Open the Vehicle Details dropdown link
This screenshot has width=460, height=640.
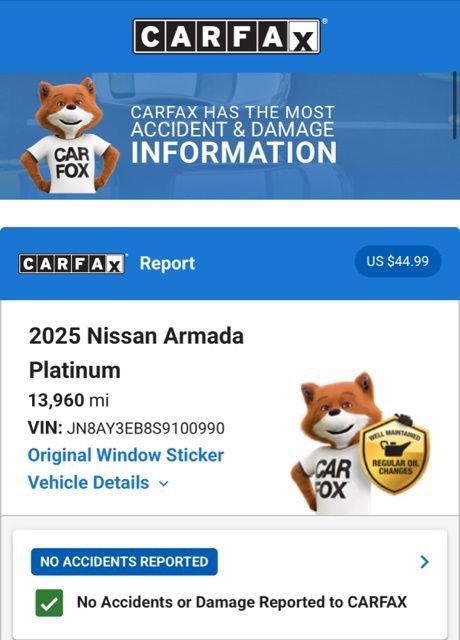coord(98,482)
